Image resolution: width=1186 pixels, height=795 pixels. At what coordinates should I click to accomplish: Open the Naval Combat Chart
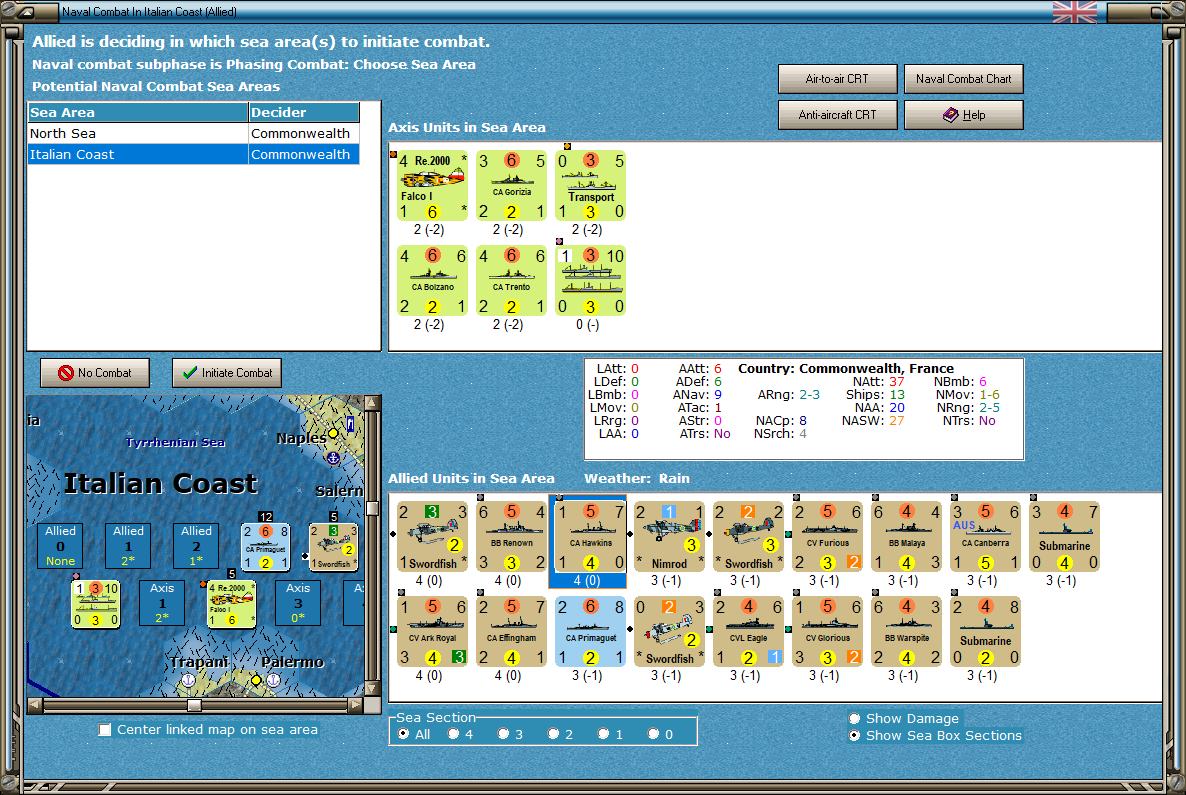[x=964, y=79]
